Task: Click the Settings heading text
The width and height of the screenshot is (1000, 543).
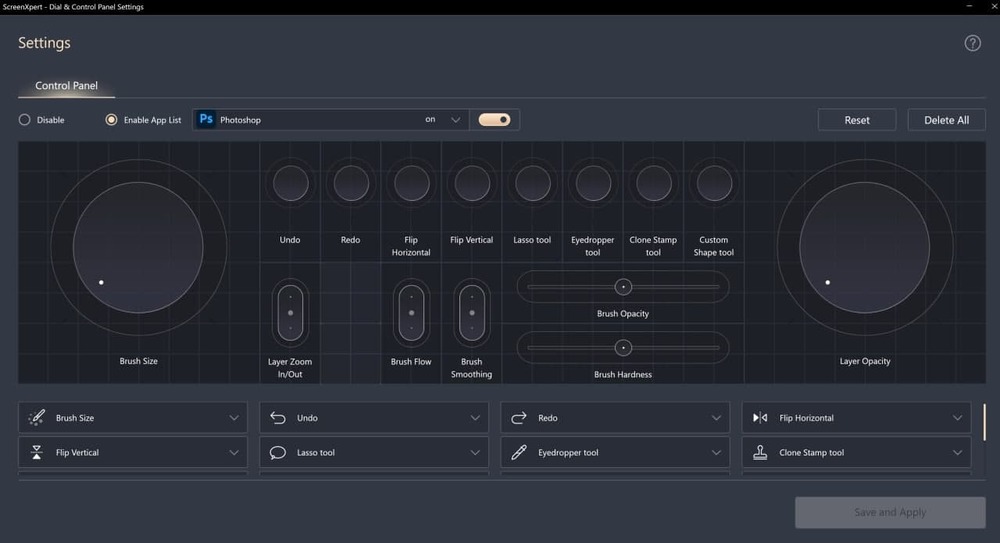Action: click(44, 43)
